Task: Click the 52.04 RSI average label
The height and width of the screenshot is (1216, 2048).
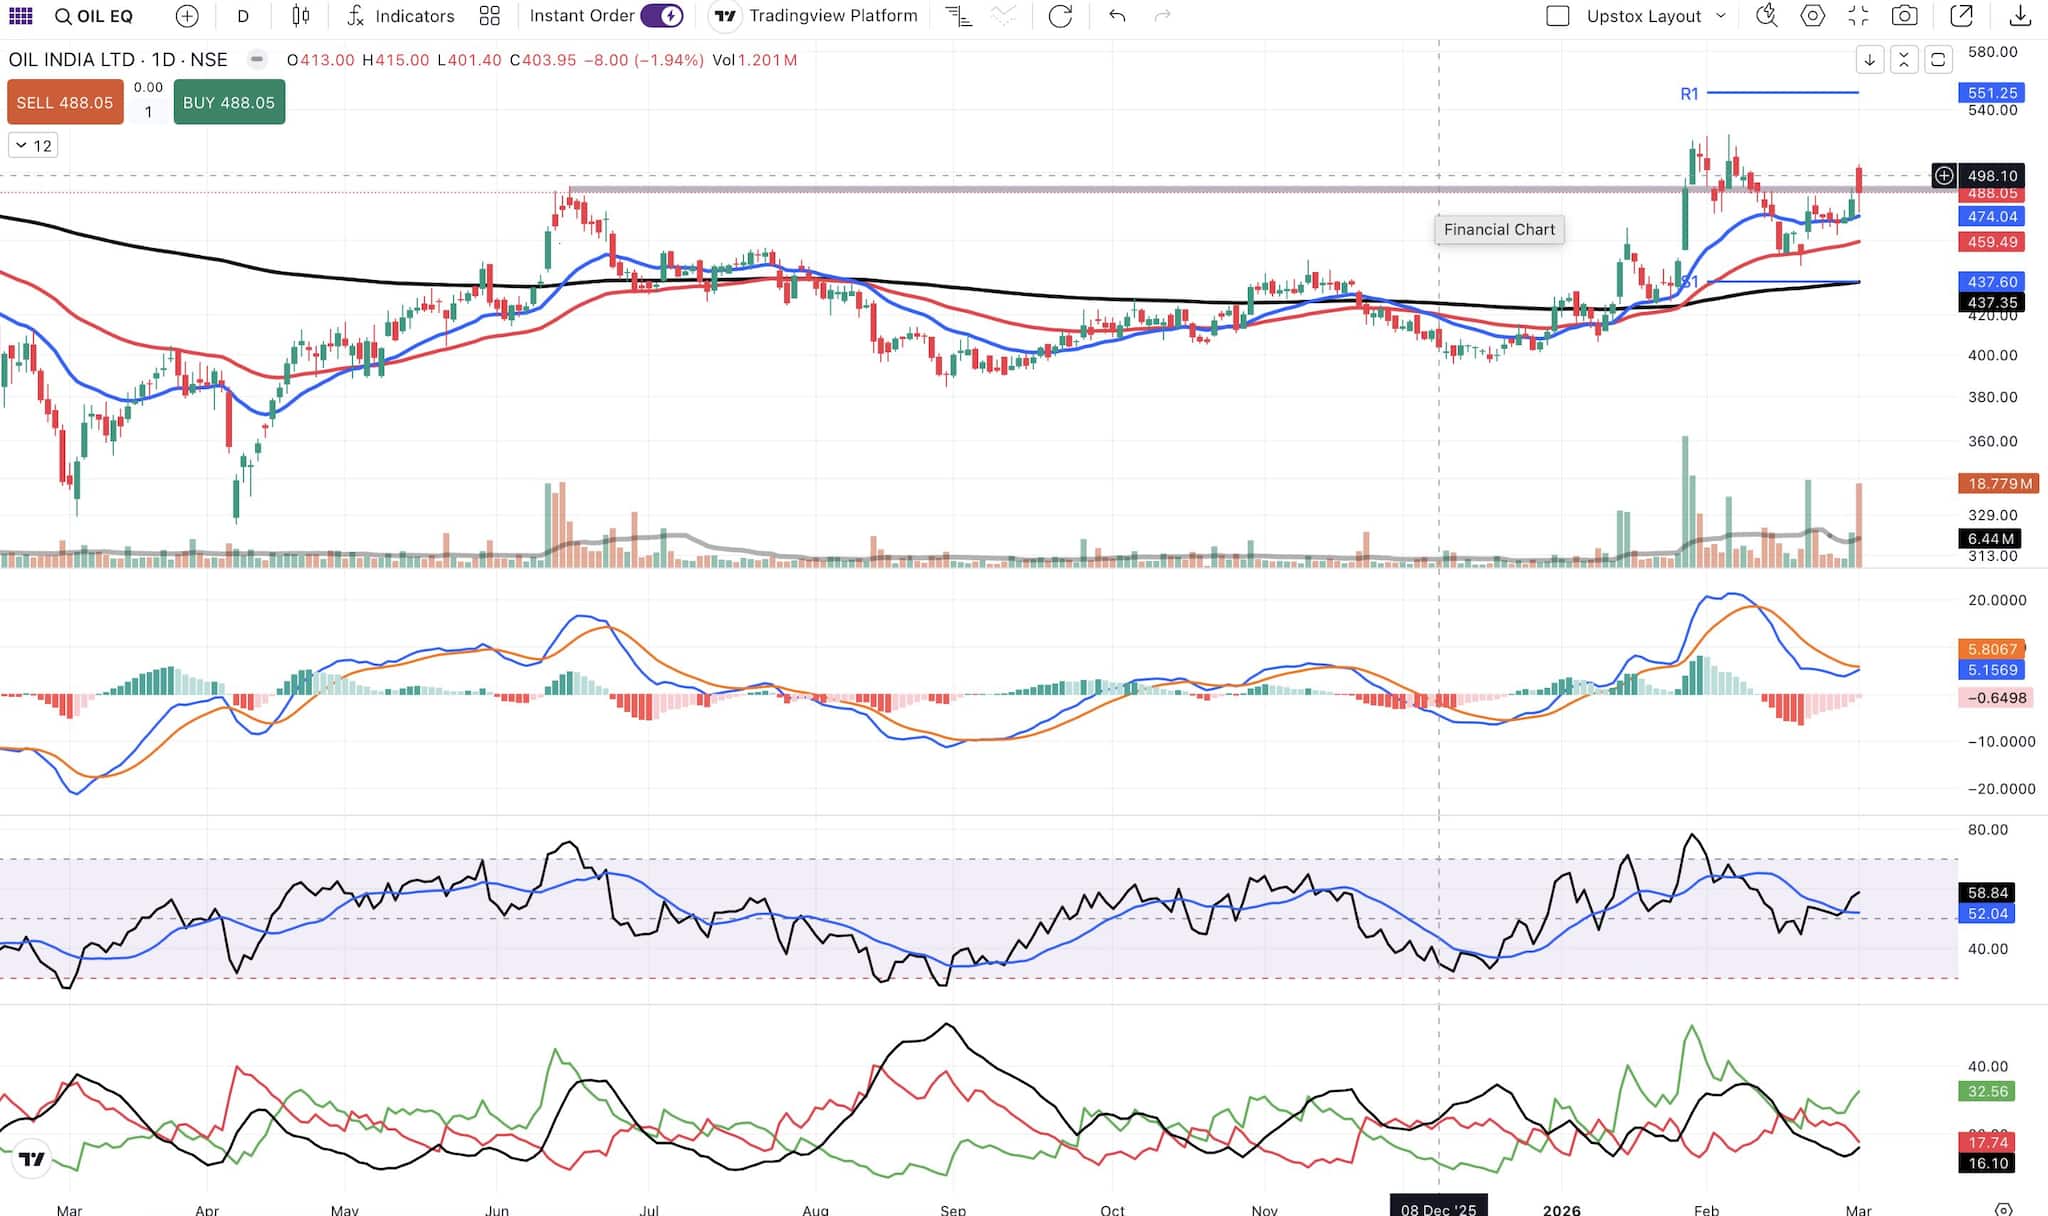Action: (x=1987, y=914)
